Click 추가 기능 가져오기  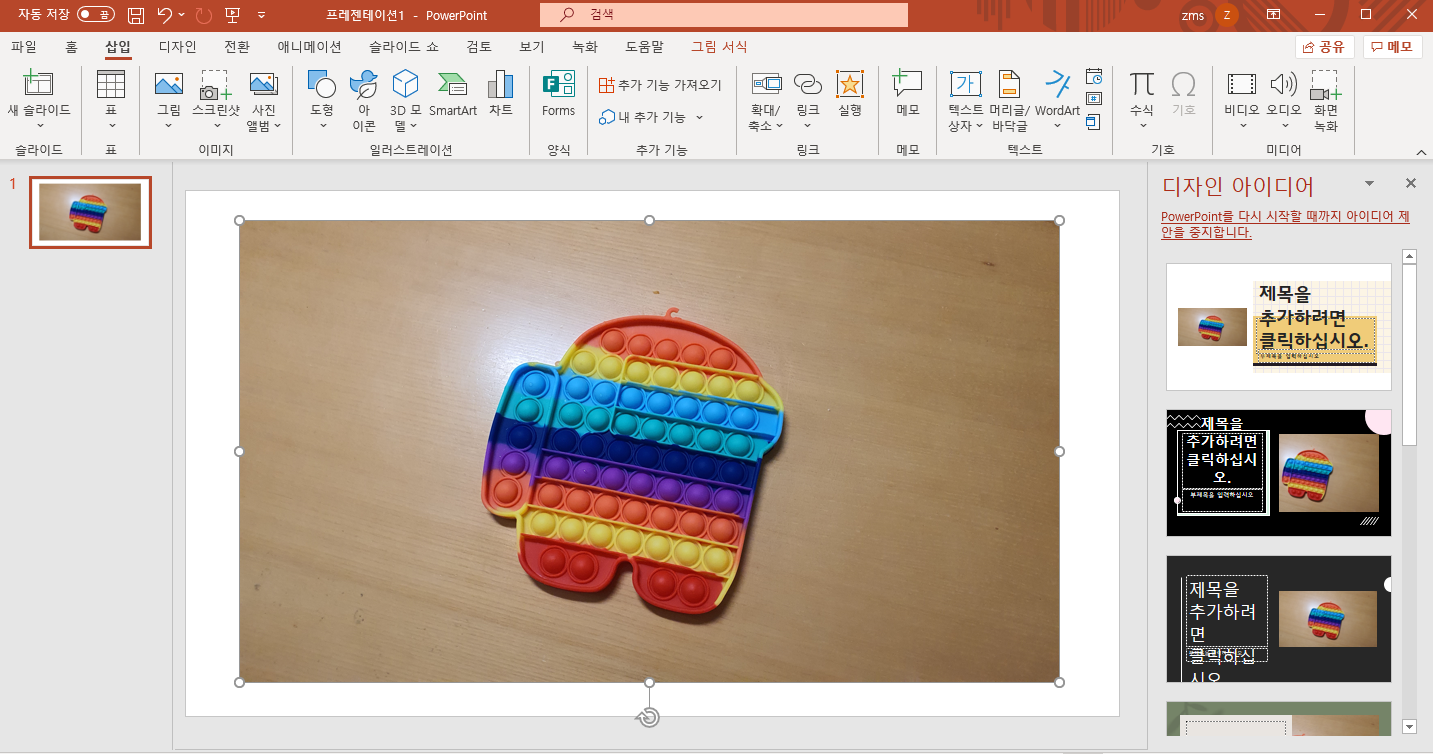tap(660, 85)
